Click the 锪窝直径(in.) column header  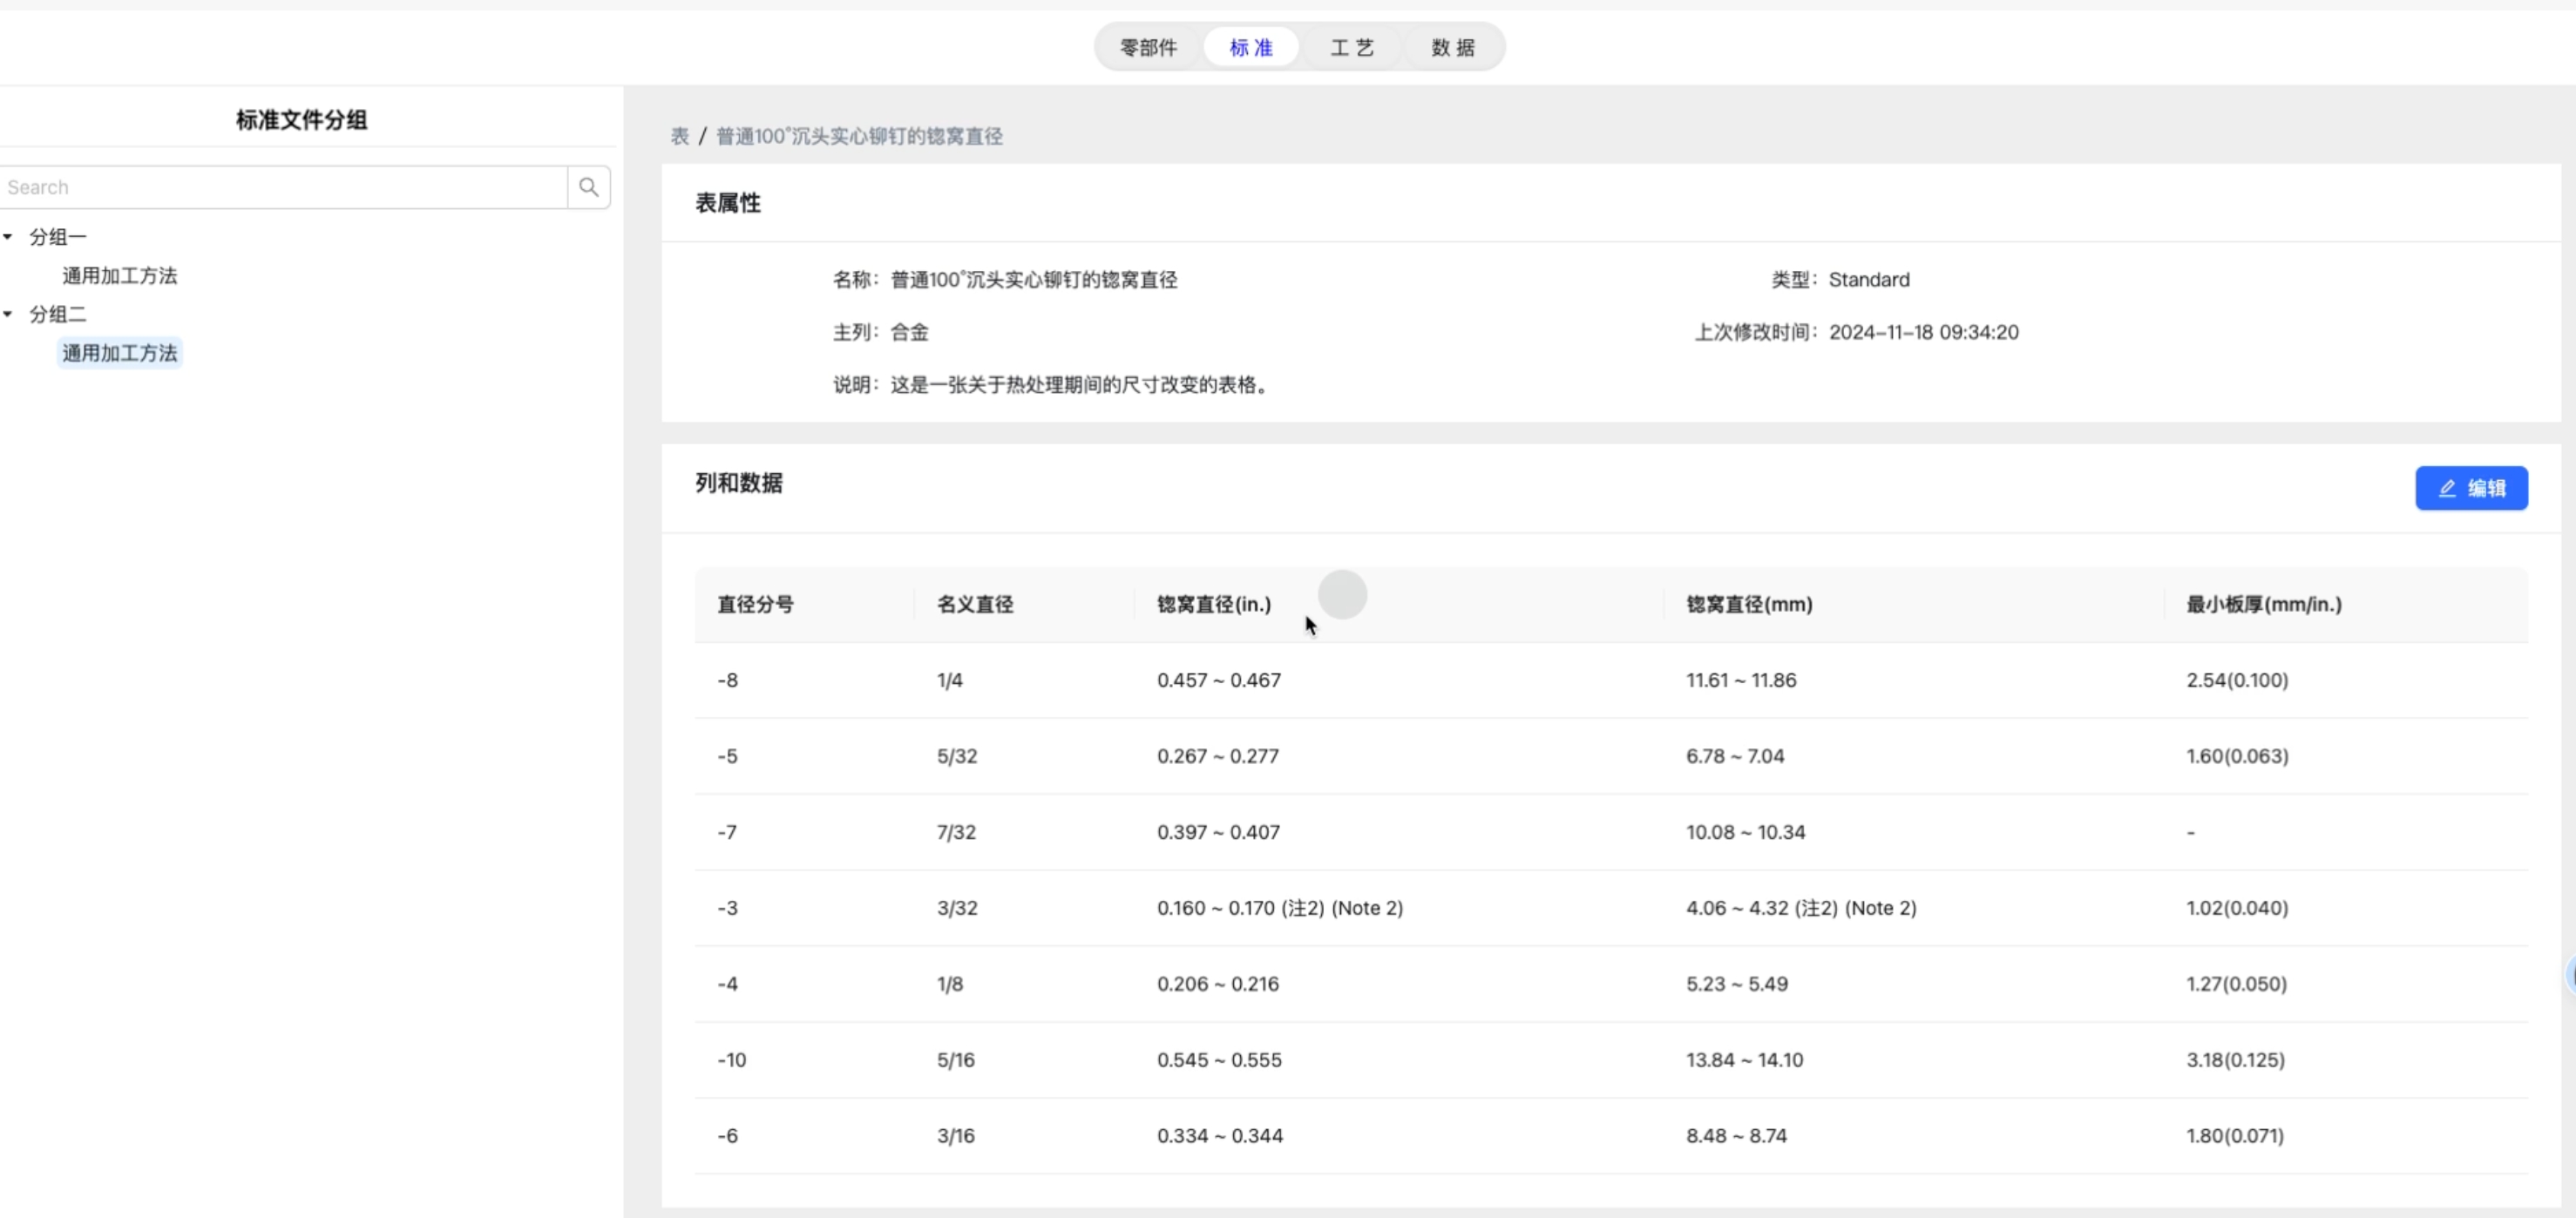click(x=1213, y=604)
